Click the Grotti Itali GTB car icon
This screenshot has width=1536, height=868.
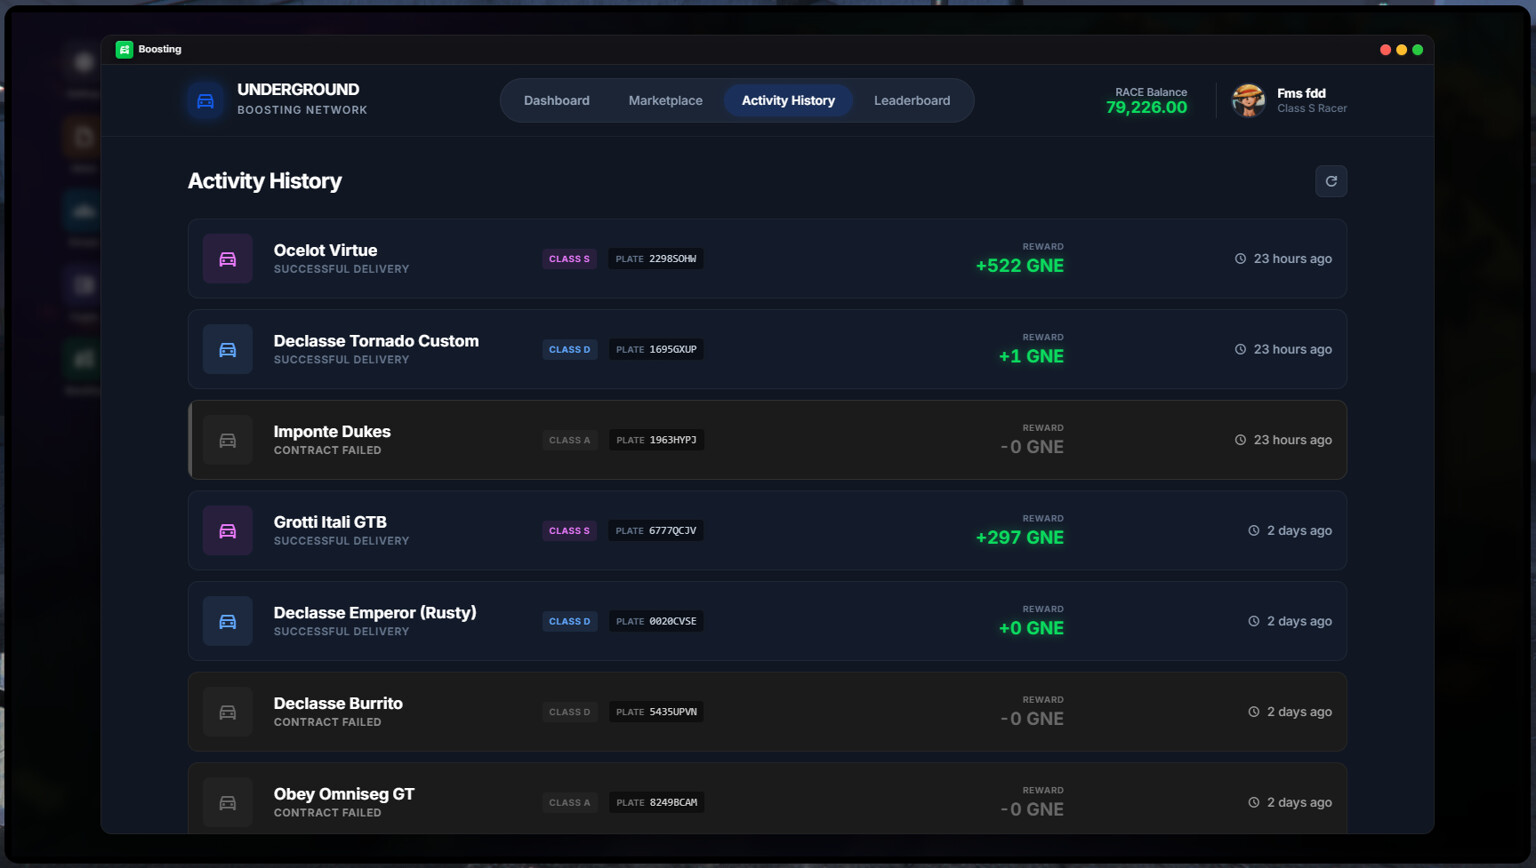tap(228, 531)
